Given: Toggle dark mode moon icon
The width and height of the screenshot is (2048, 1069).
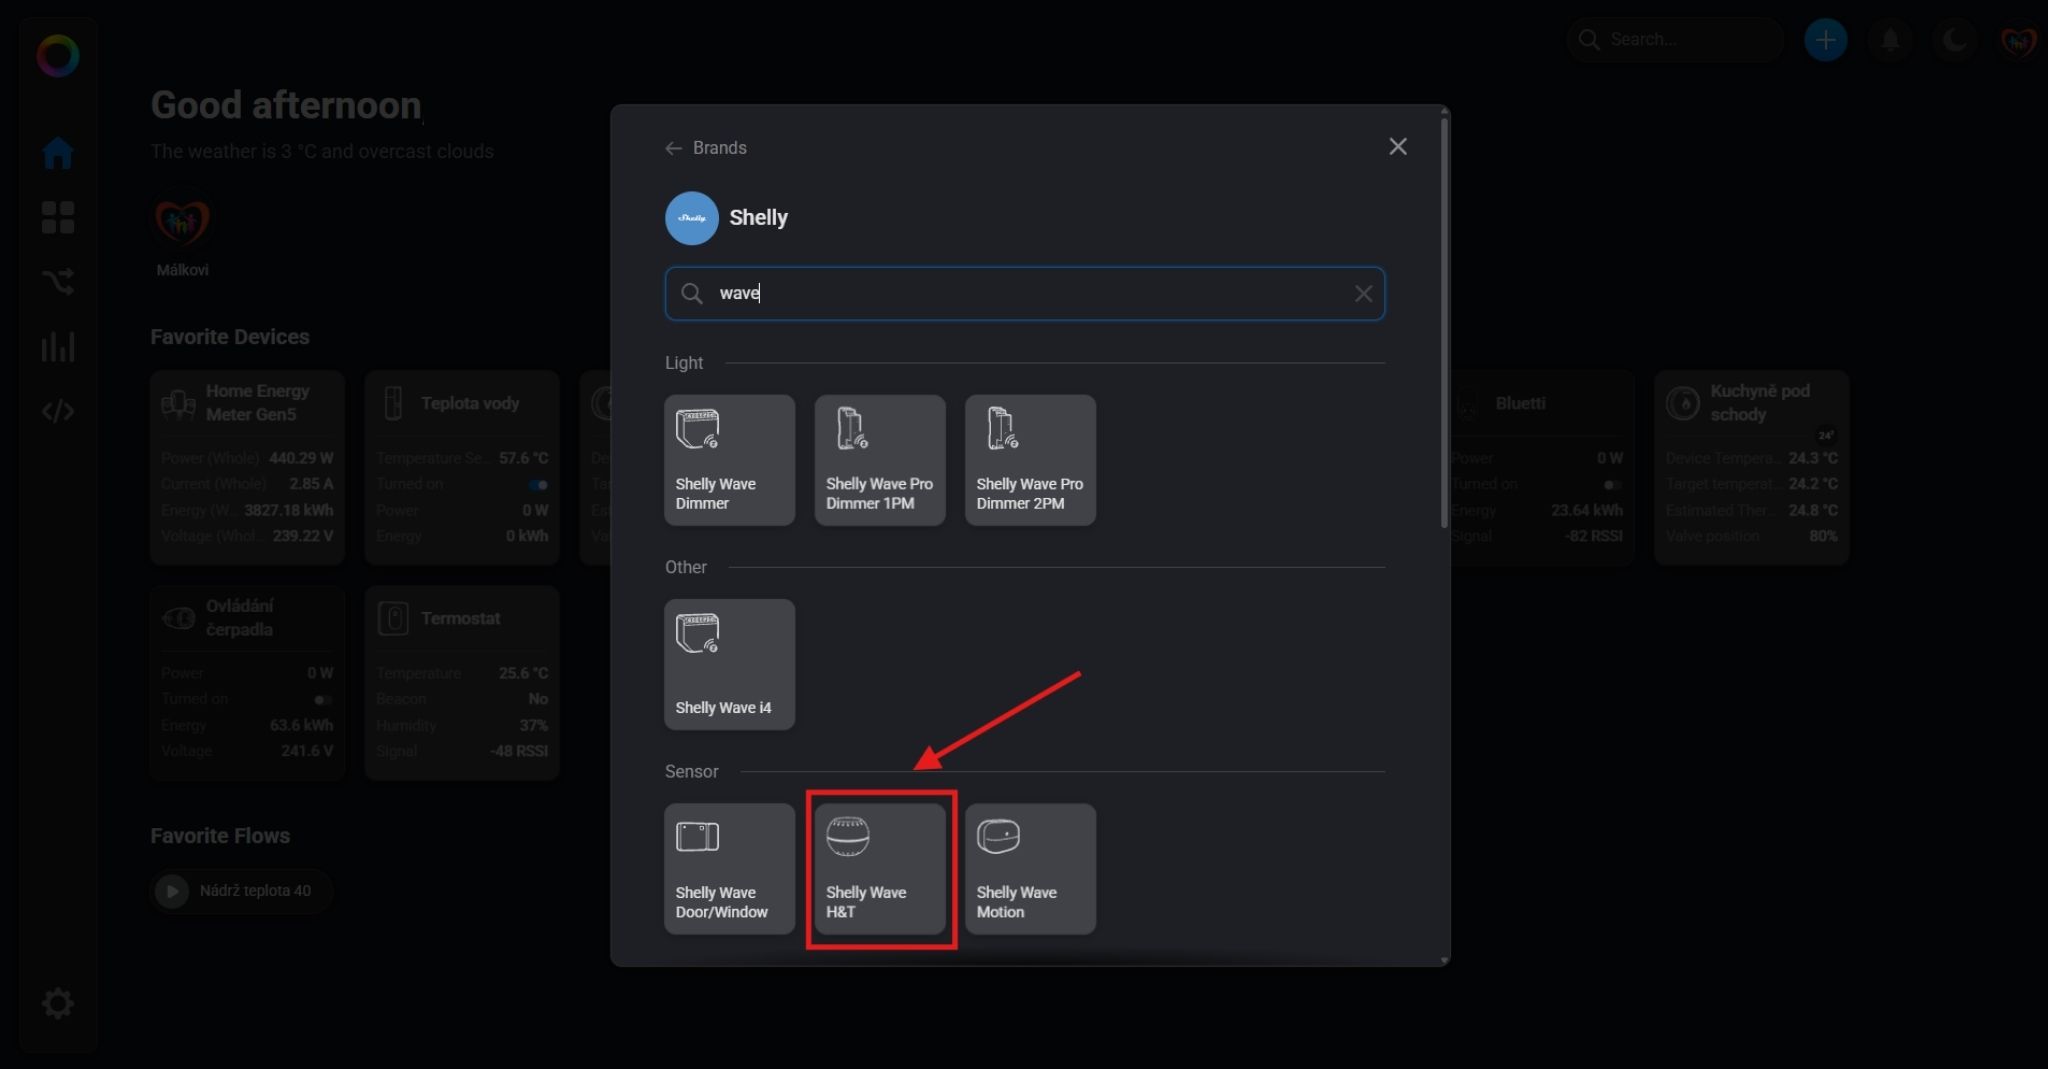Looking at the screenshot, I should pos(1954,40).
